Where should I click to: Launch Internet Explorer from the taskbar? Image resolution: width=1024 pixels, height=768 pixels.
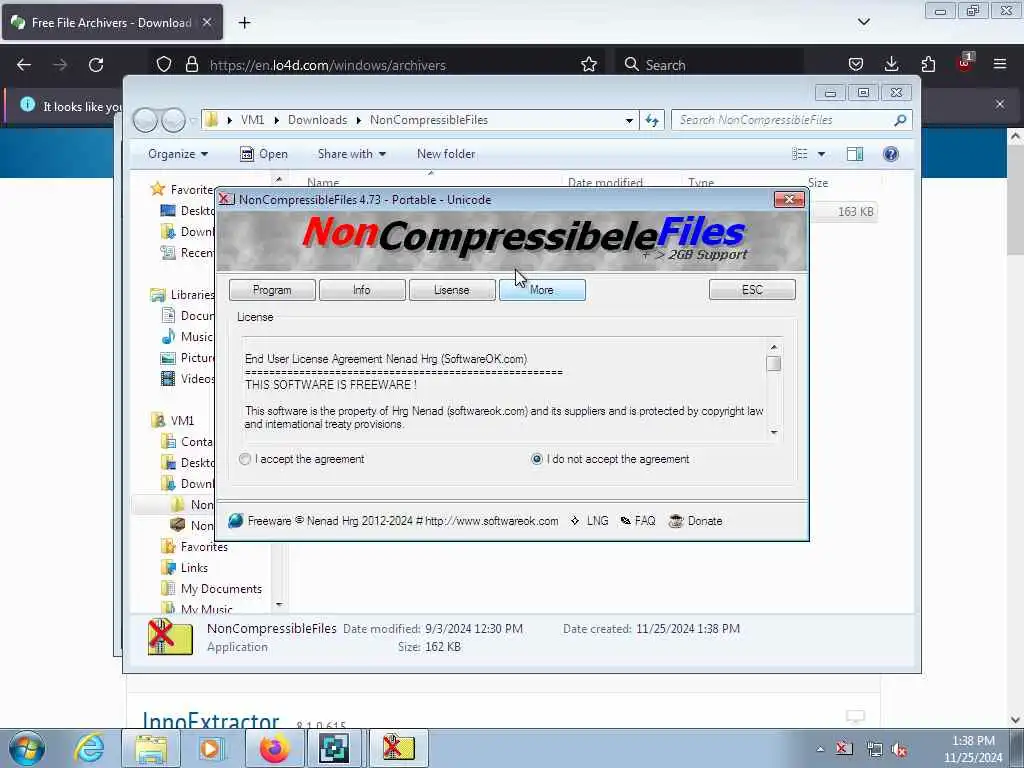89,748
